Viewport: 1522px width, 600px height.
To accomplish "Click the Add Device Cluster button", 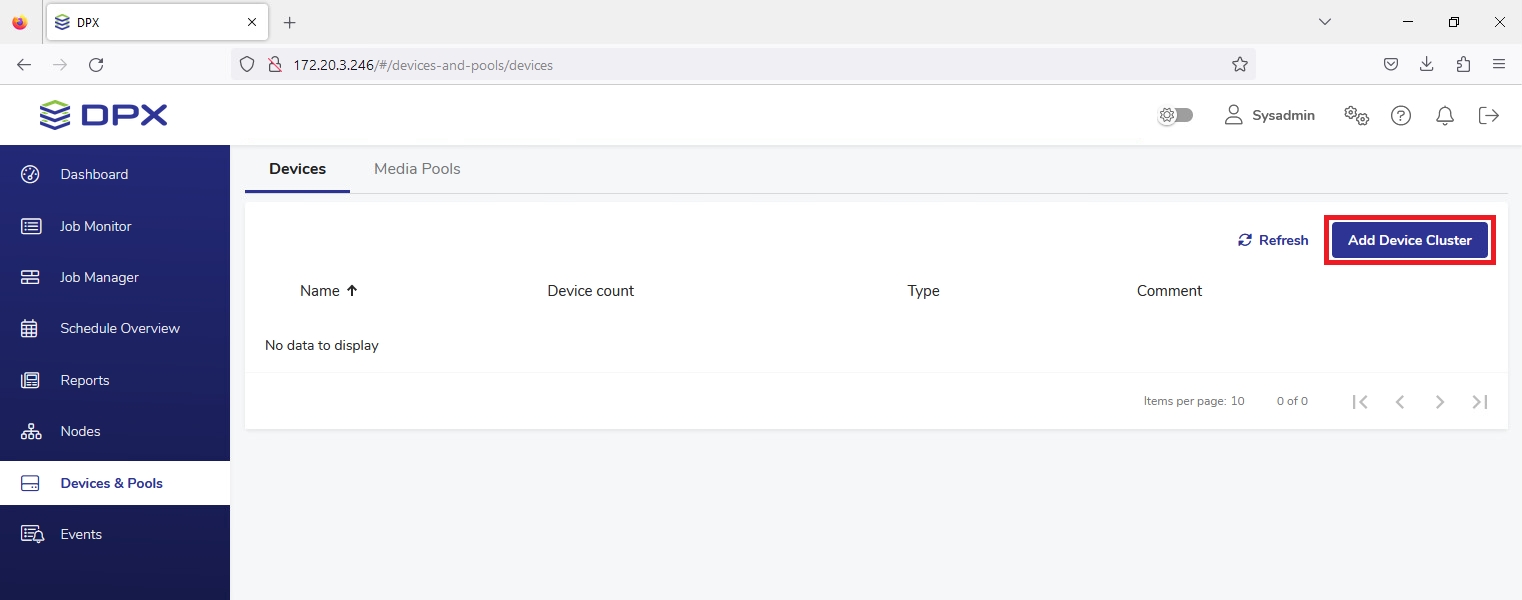I will [1409, 240].
